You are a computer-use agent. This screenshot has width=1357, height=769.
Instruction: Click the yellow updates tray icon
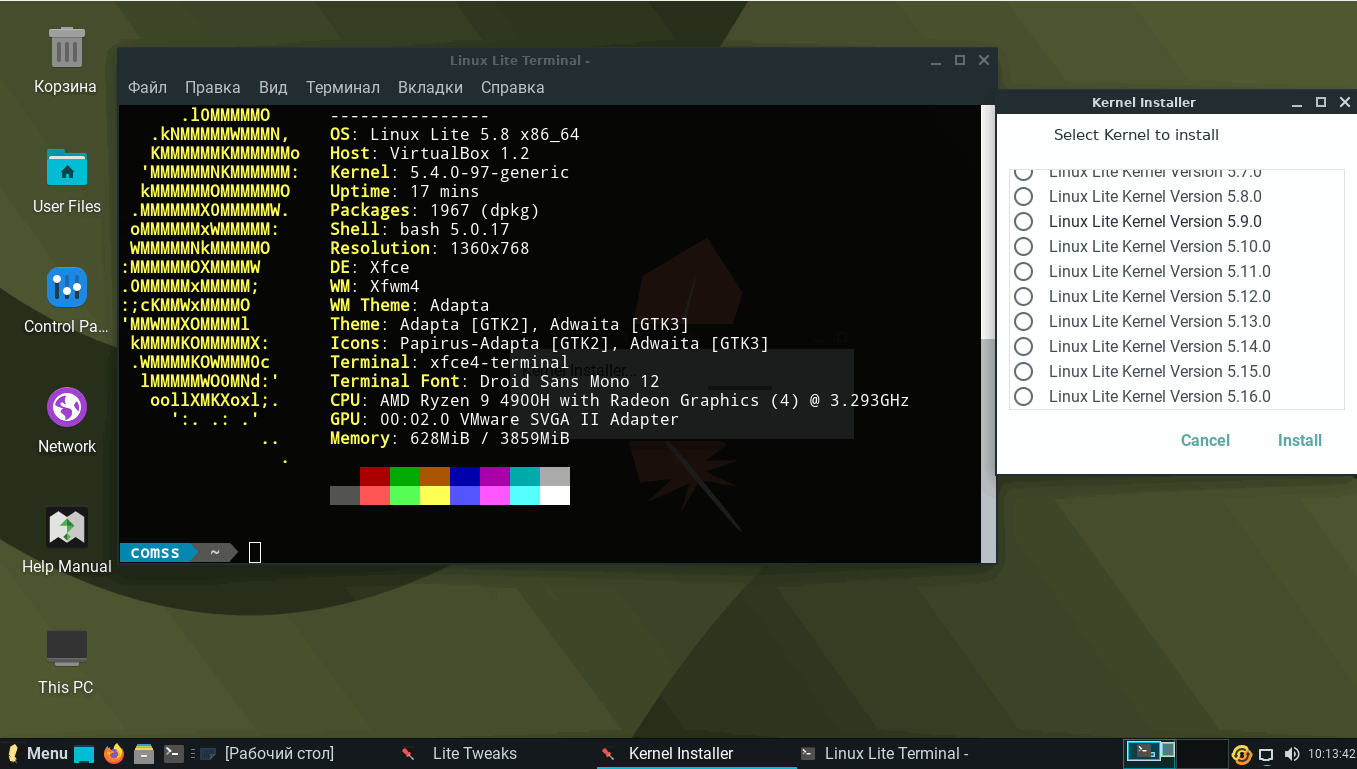pyautogui.click(x=1242, y=754)
